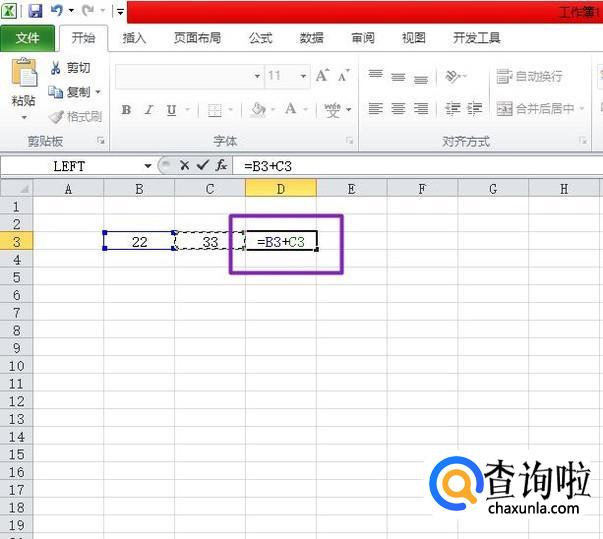Image resolution: width=603 pixels, height=539 pixels.
Task: Click the Top Align icon
Action: pyautogui.click(x=376, y=74)
